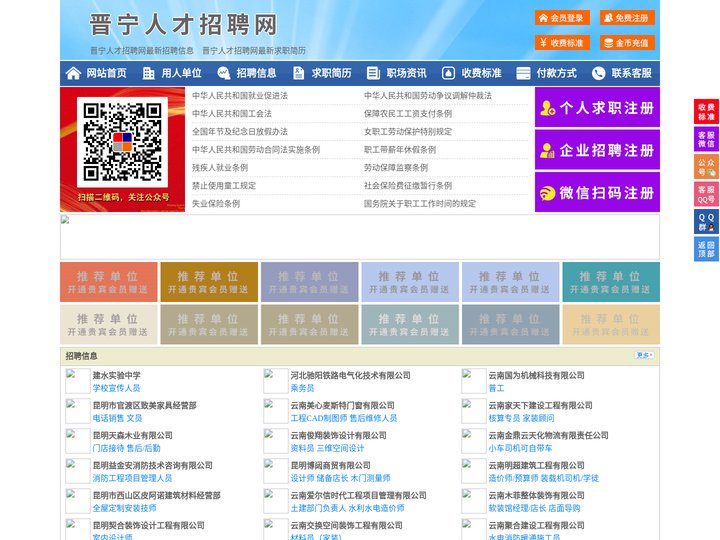This screenshot has height=540, width=720.
Task: Open 中华人民共和国就业促进法 link
Action: (240, 96)
